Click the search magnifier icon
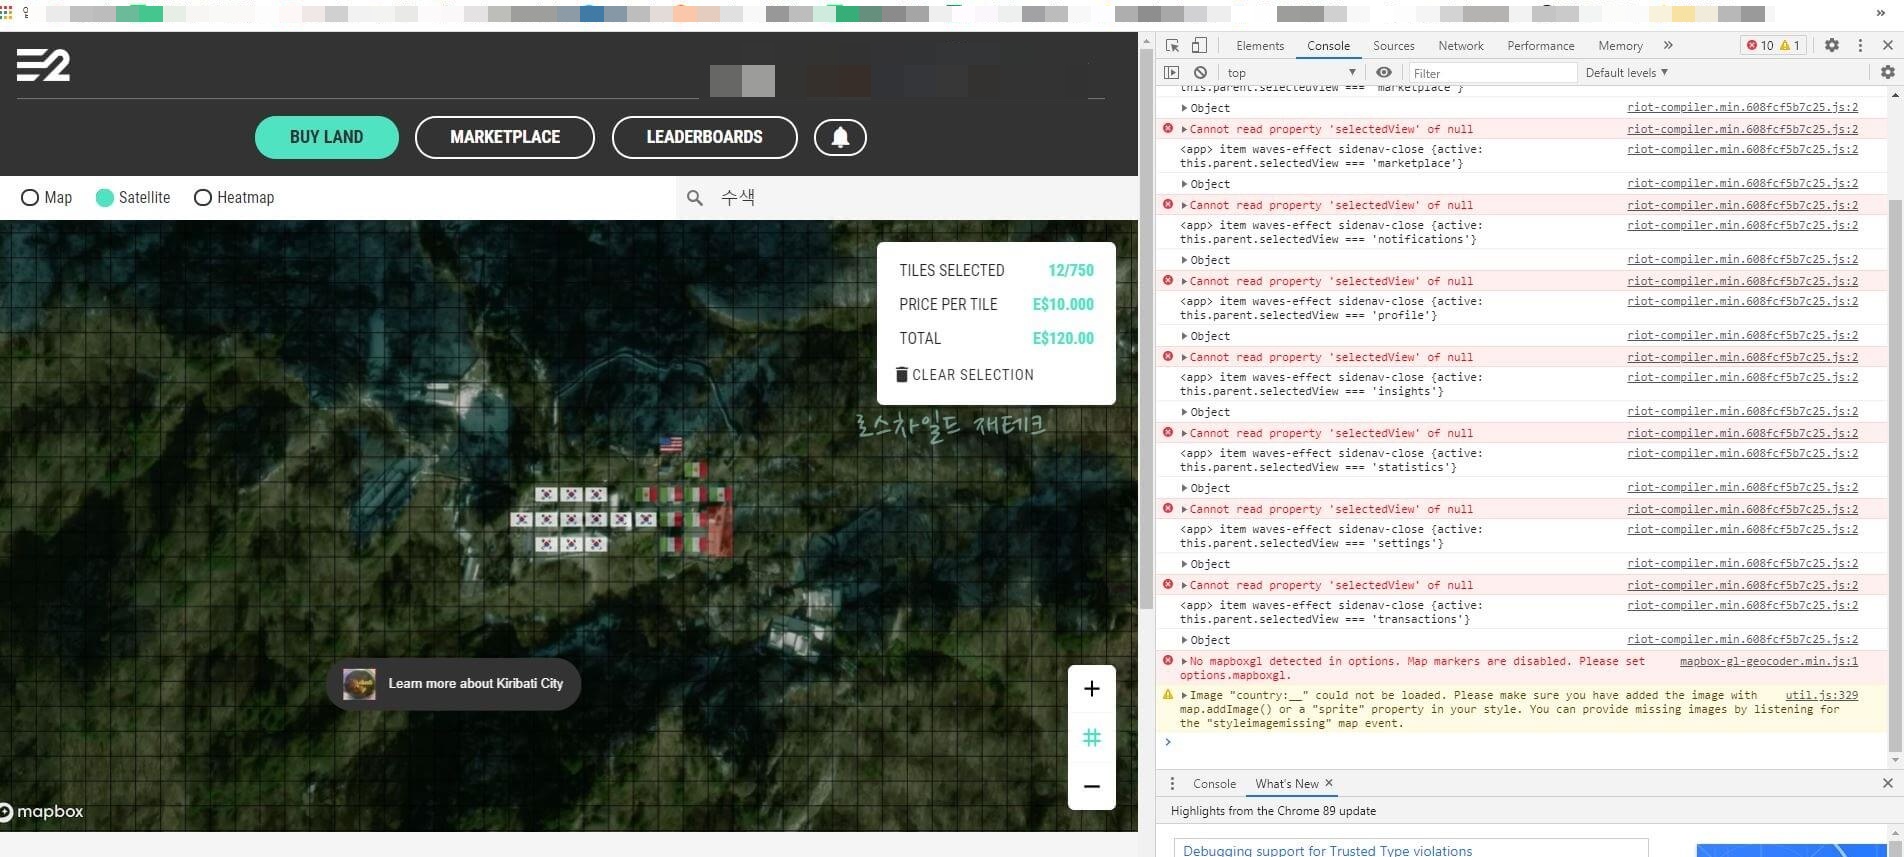Image resolution: width=1904 pixels, height=857 pixels. click(695, 198)
